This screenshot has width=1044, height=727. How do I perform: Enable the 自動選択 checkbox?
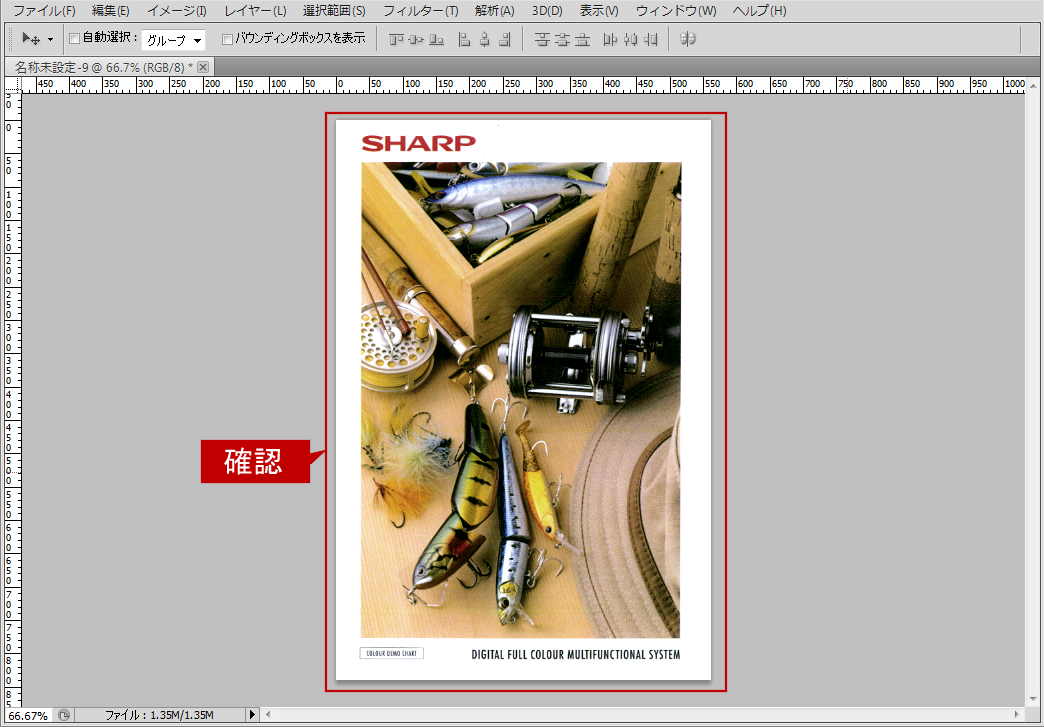coord(75,39)
